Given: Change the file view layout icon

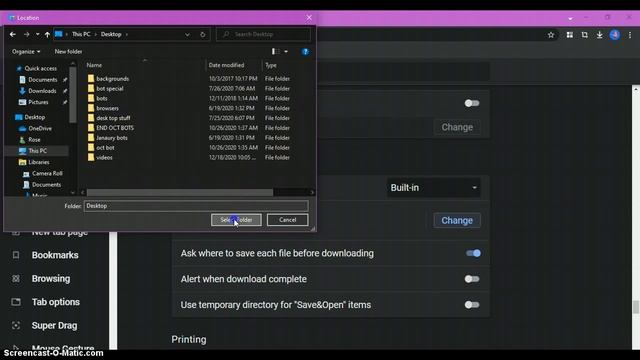Looking at the screenshot, I should point(276,51).
